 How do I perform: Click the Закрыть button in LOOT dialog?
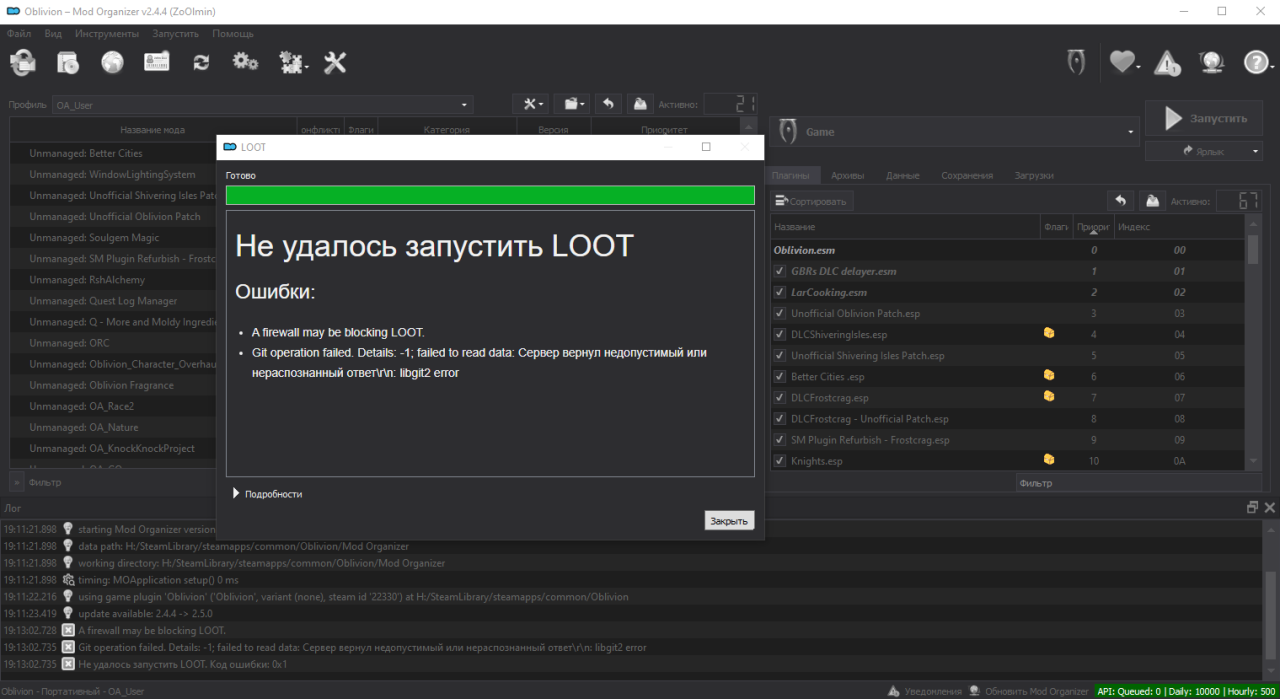(729, 521)
